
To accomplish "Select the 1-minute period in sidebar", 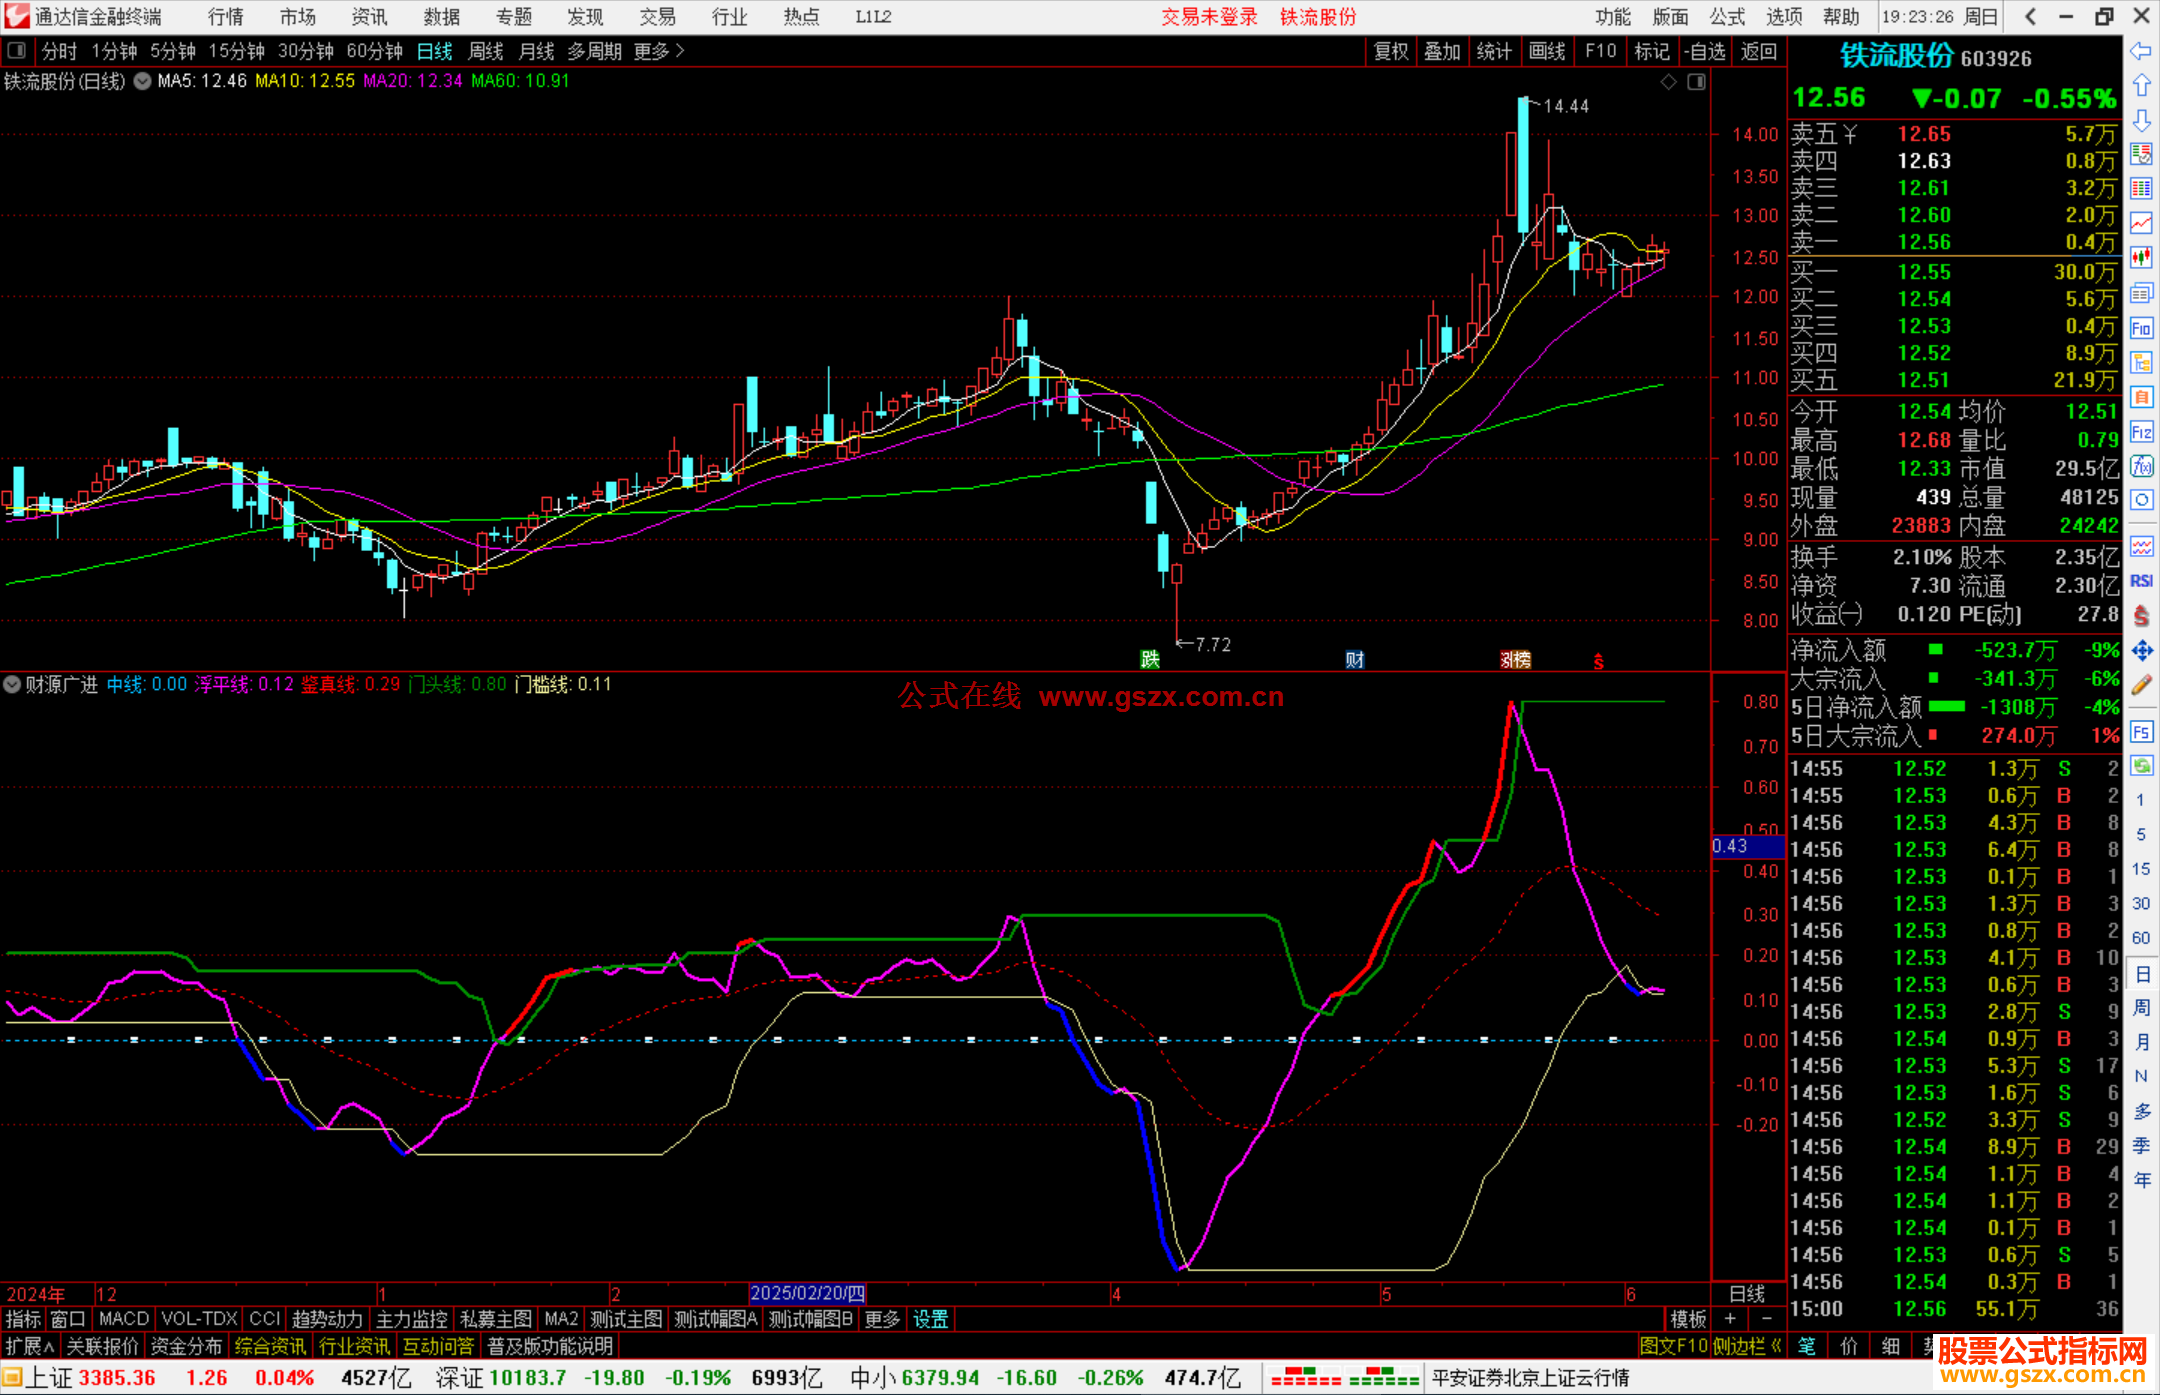I will point(2141,800).
